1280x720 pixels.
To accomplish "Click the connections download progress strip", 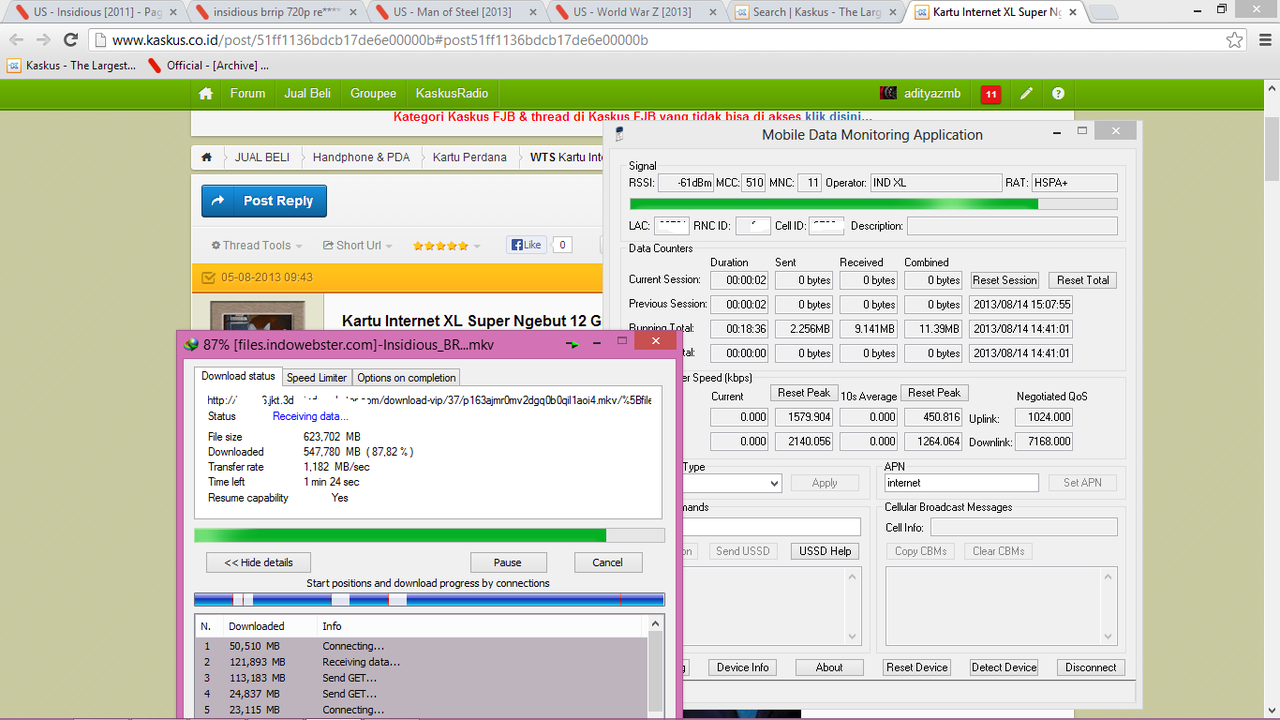I will (429, 600).
